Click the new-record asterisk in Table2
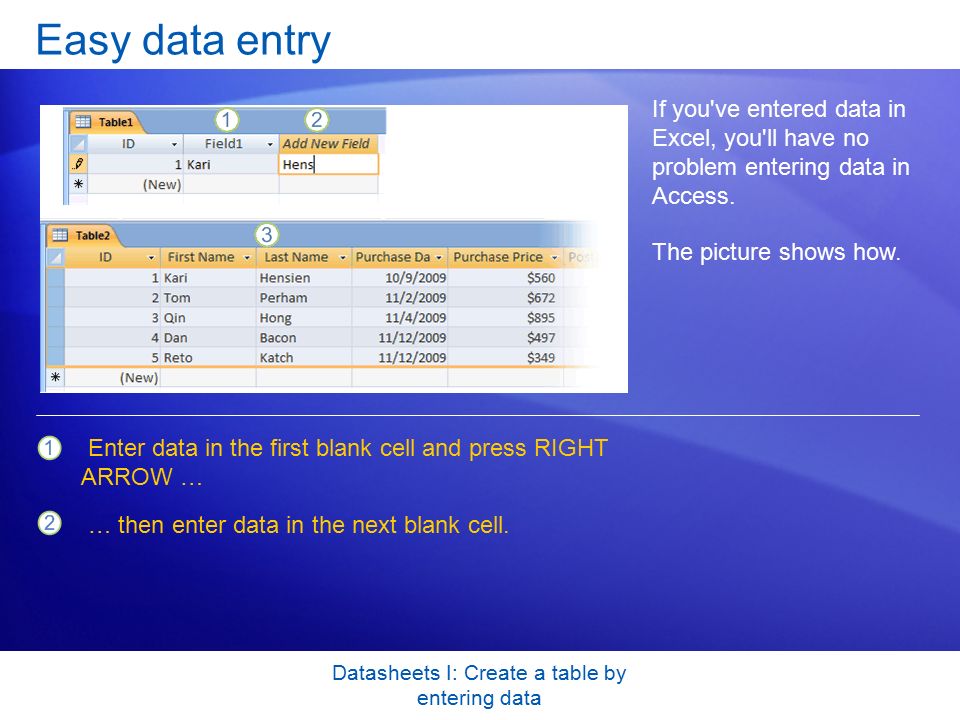The image size is (960, 720). point(56,377)
